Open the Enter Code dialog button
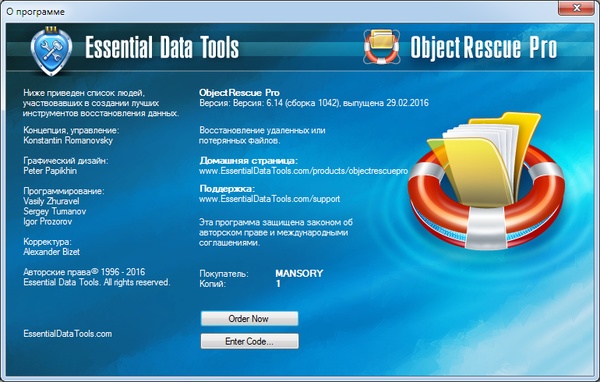Screen dimensions: 600x382 point(249,341)
